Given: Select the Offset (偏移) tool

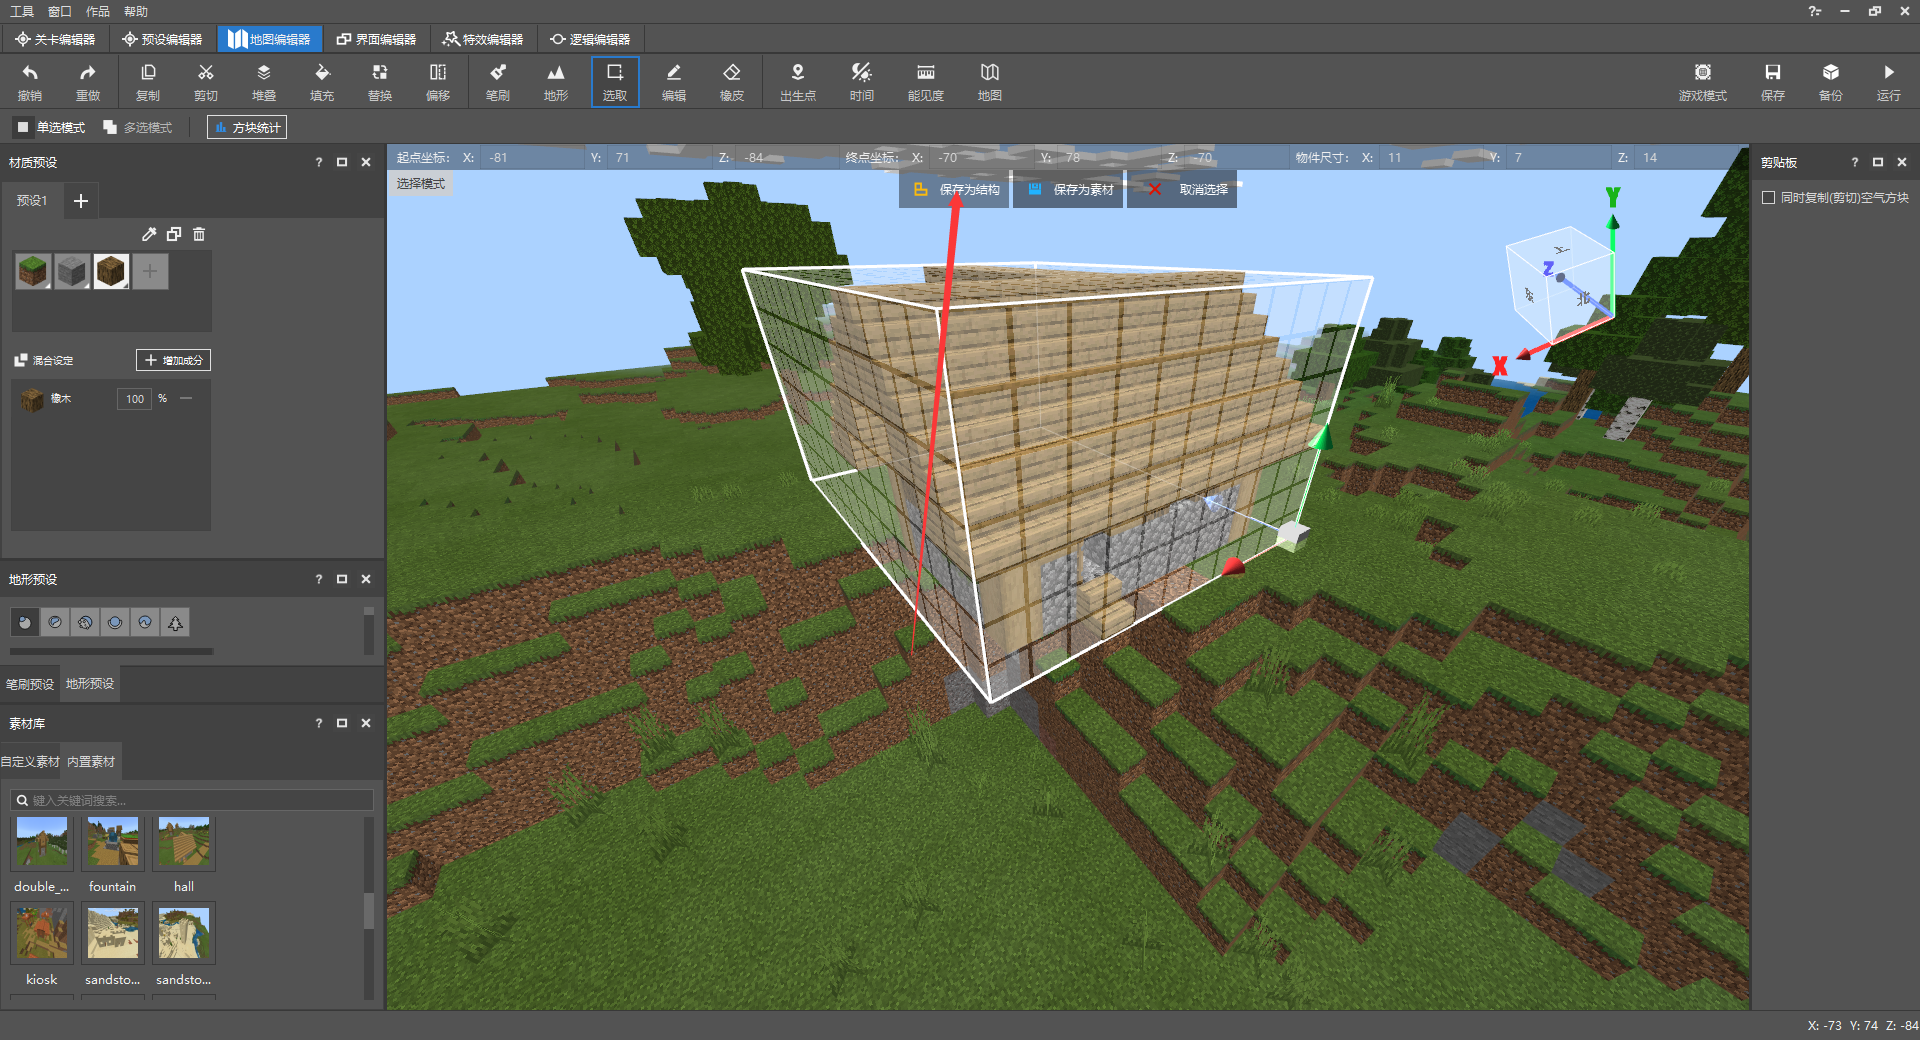Looking at the screenshot, I should click(x=438, y=82).
